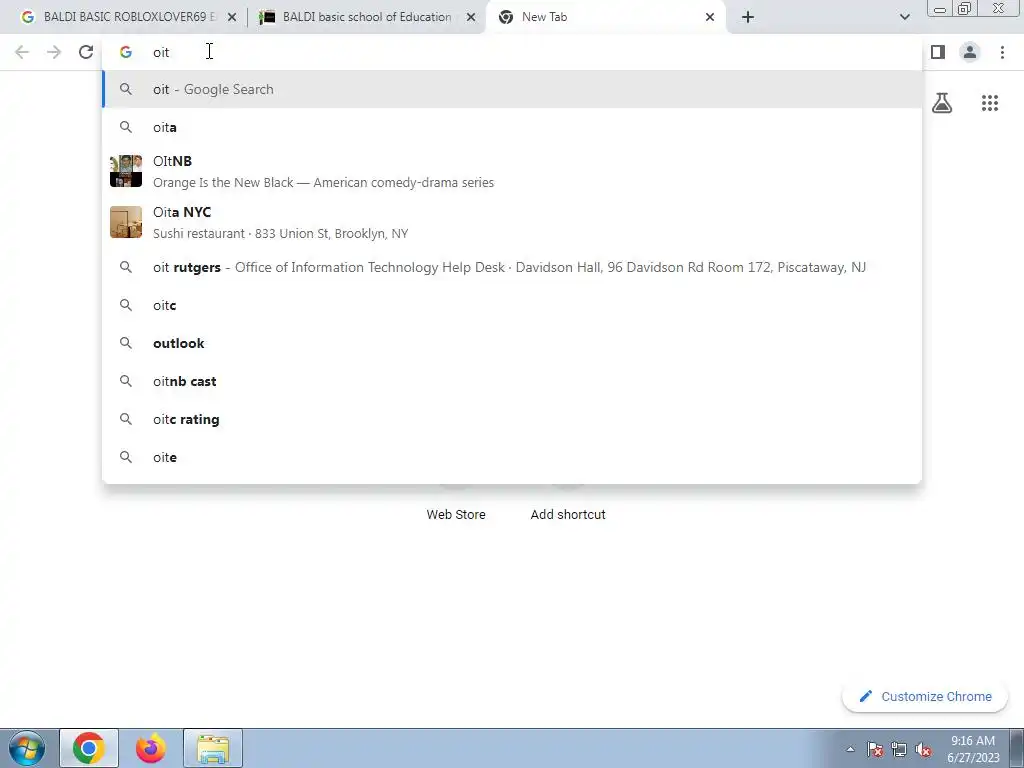This screenshot has height=768, width=1024.
Task: Open a new tab with plus button
Action: 748,17
